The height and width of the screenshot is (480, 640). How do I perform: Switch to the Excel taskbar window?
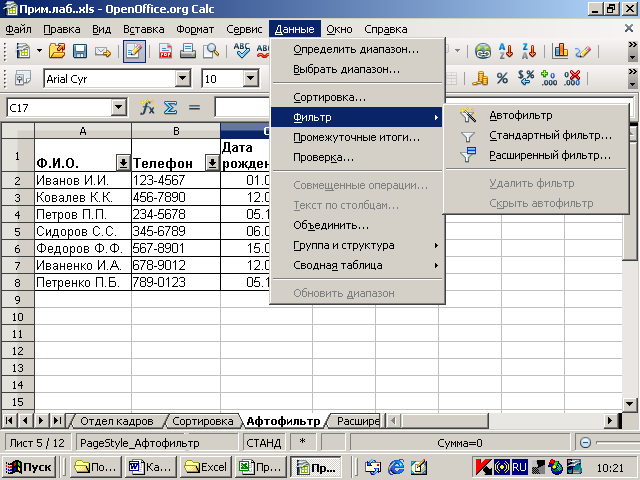pyautogui.click(x=206, y=467)
